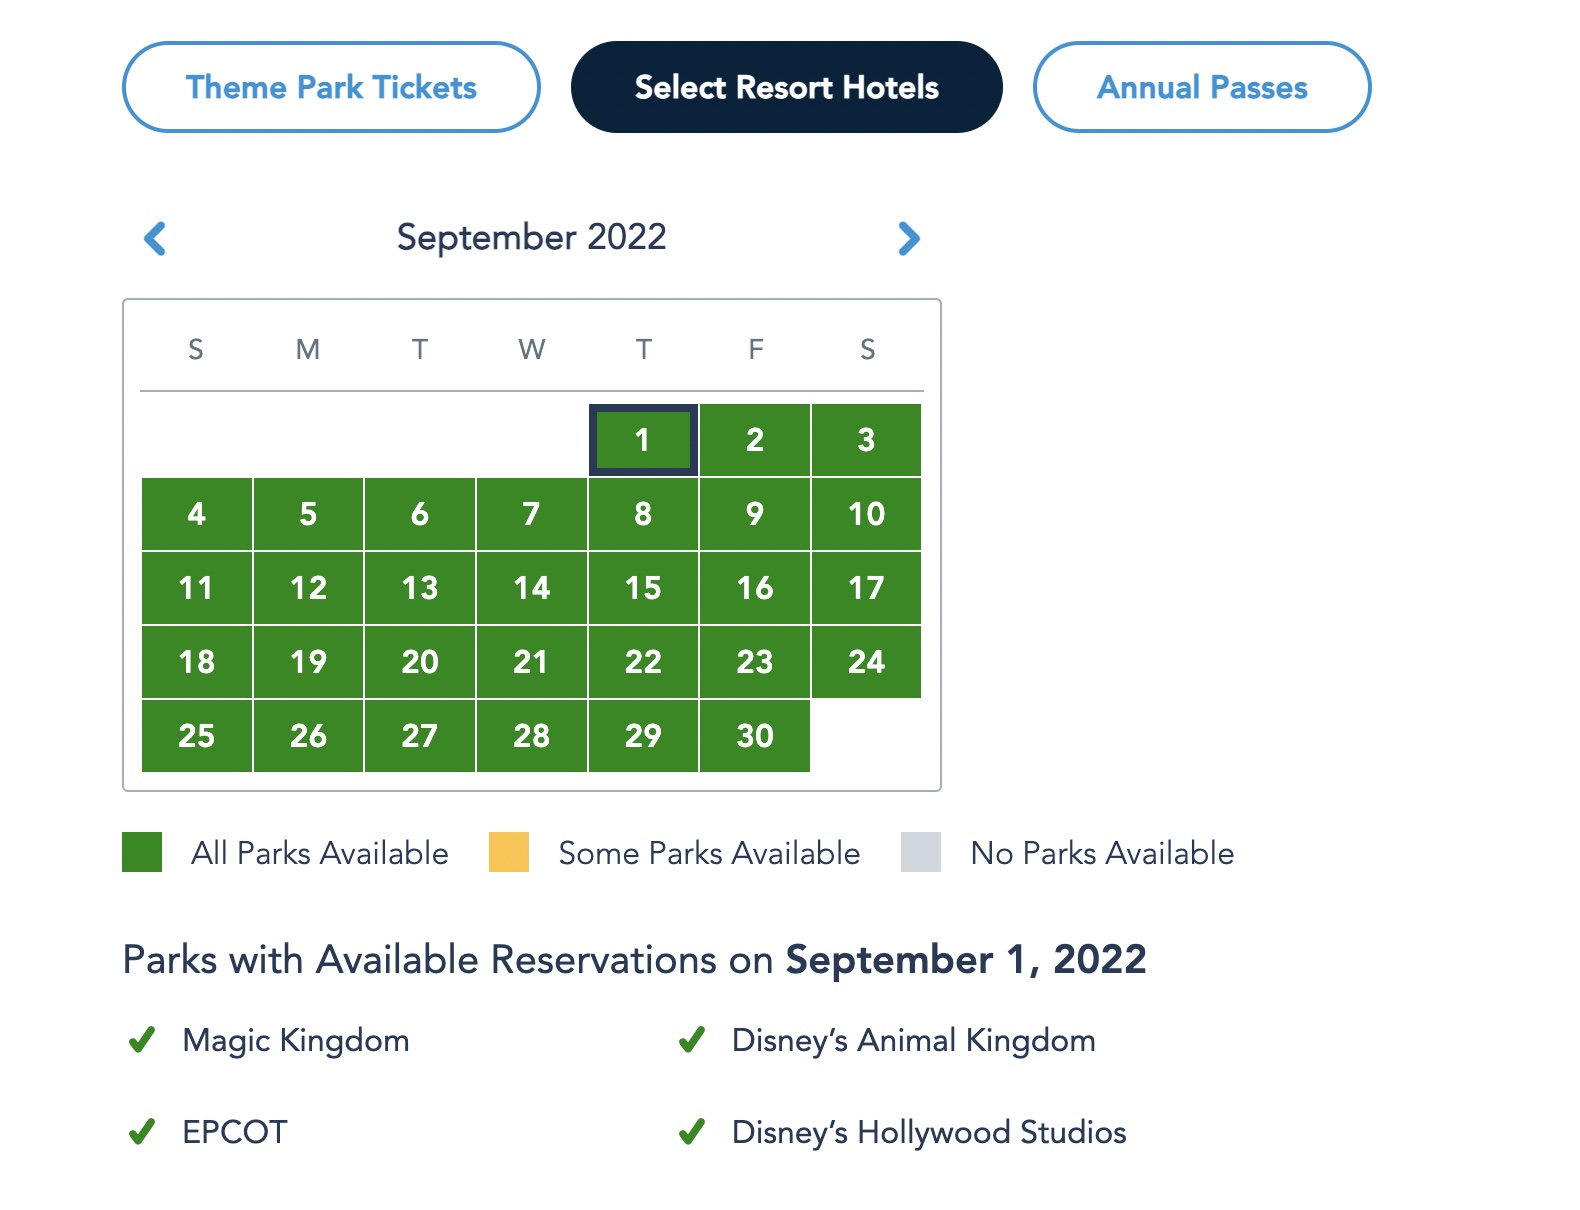Pick September 21 on the calendar
Image resolution: width=1580 pixels, height=1210 pixels.
pyautogui.click(x=531, y=662)
